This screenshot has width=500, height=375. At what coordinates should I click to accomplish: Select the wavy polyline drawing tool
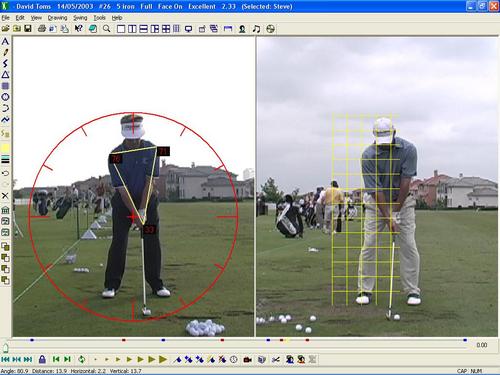(x=5, y=119)
